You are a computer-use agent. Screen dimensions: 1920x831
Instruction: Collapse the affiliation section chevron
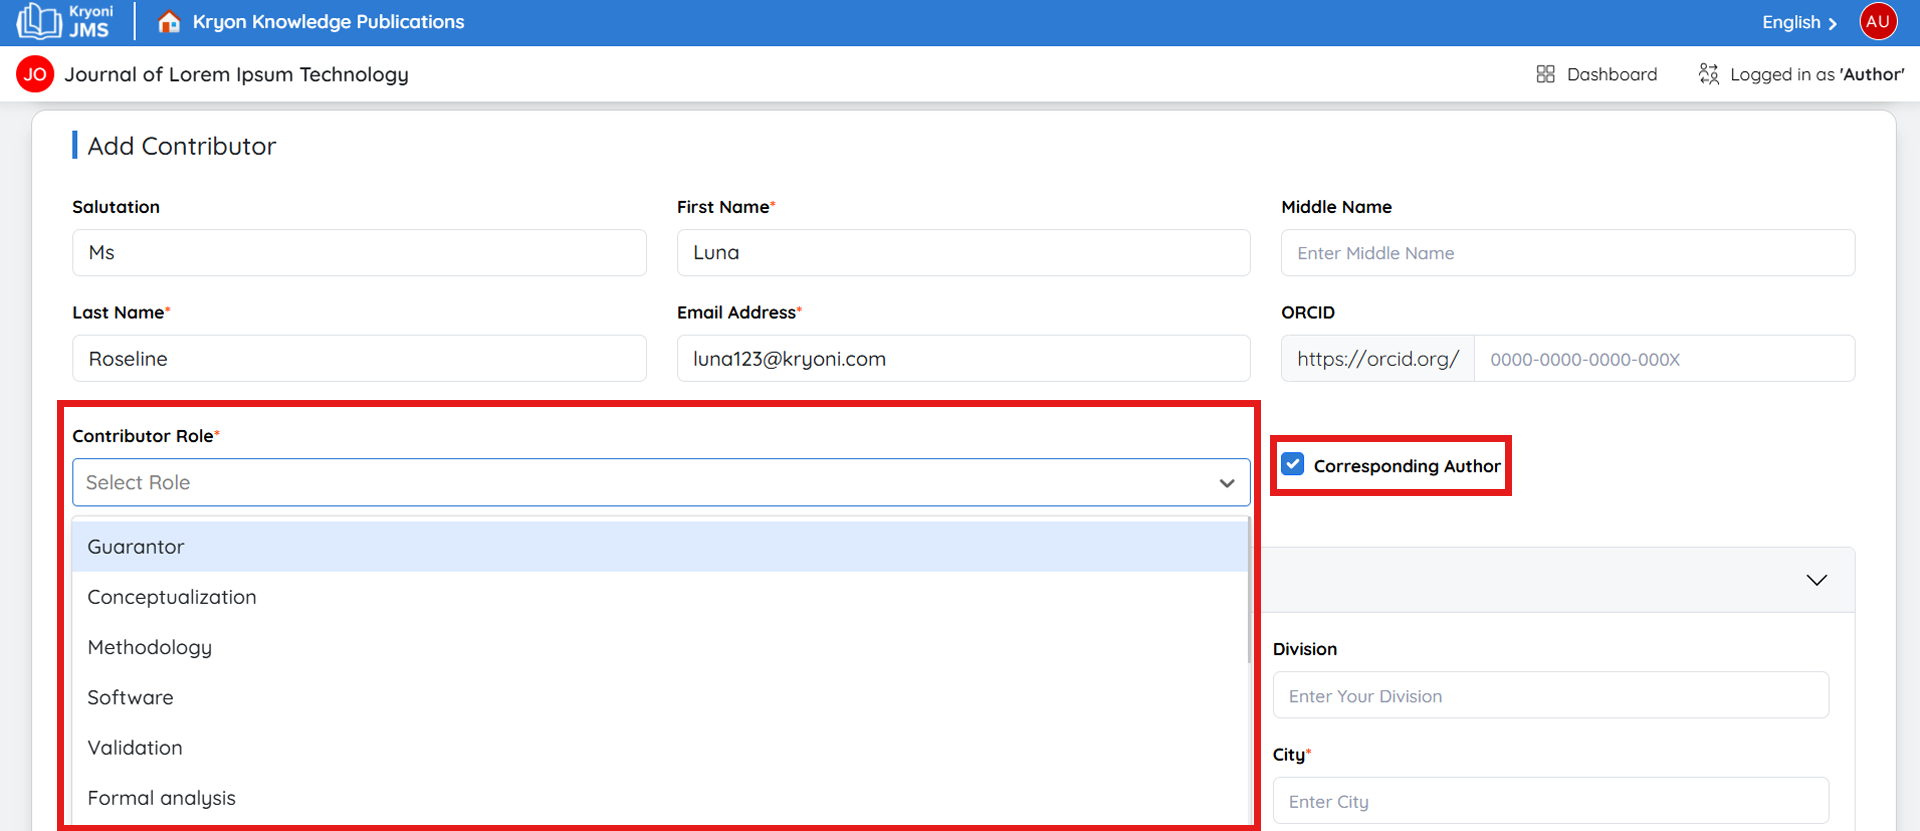point(1816,580)
